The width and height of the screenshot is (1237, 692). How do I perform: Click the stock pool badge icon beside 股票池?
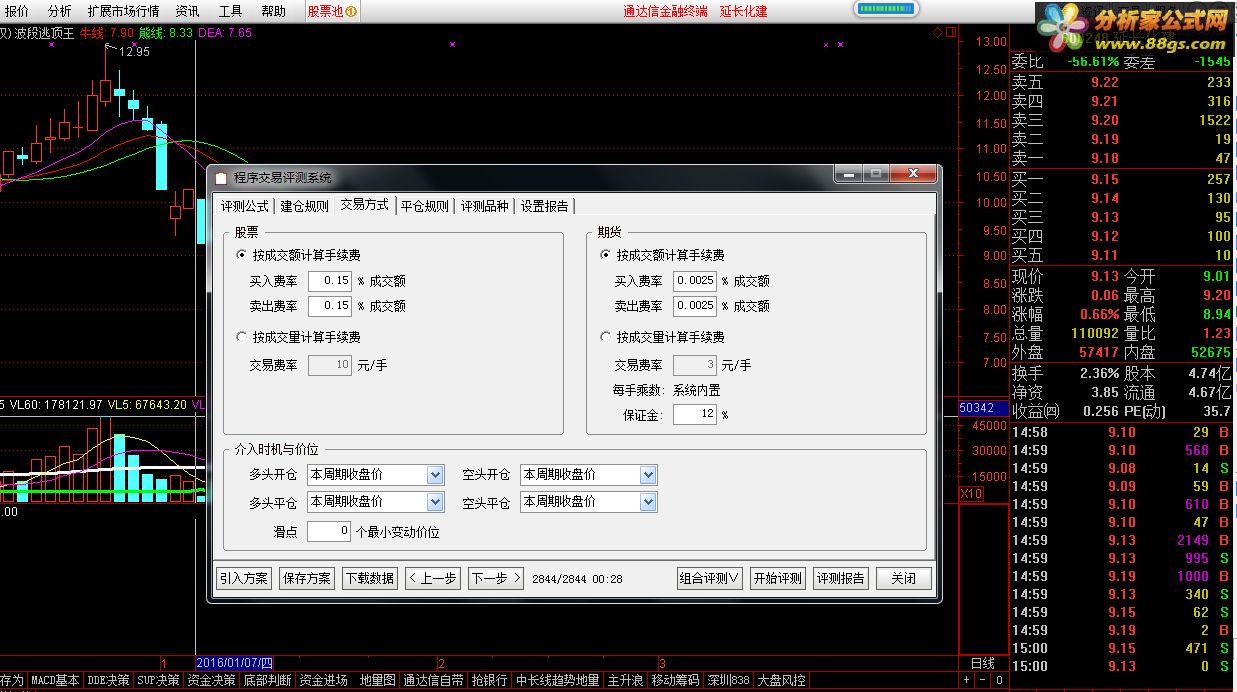352,11
